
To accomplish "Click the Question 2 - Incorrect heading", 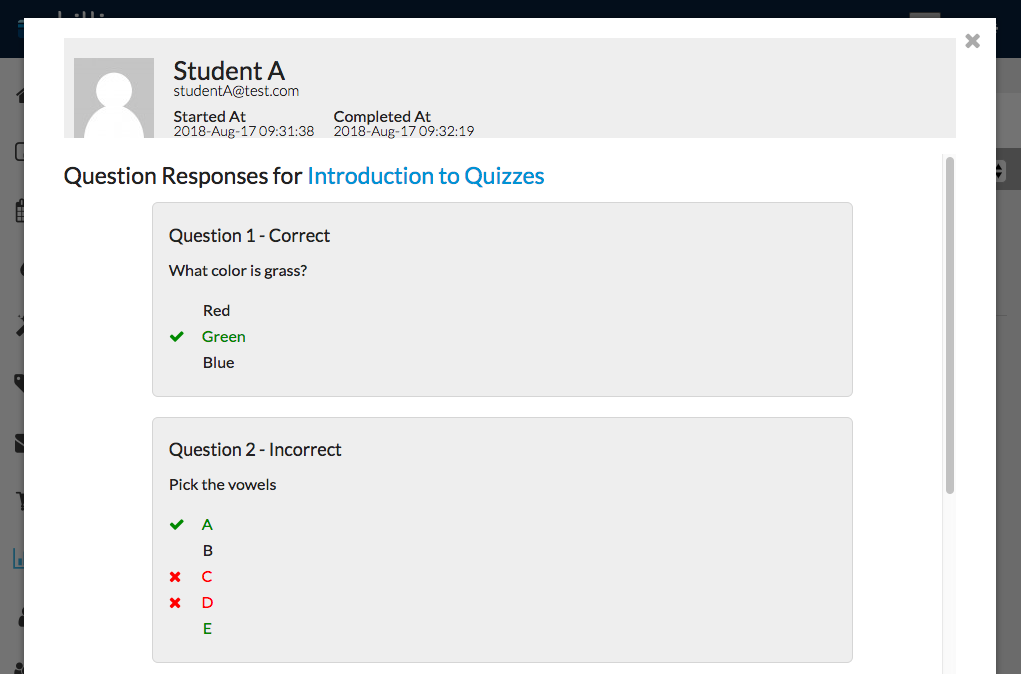I will (255, 450).
